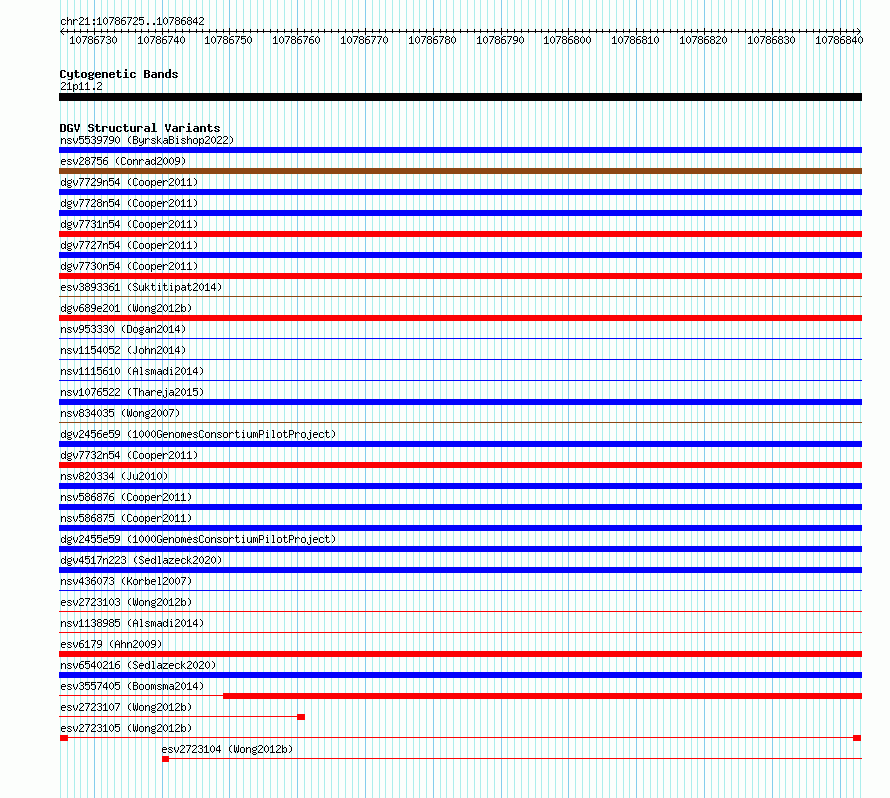Viewport: 890px width, 798px height.
Task: Click the dgv7728n54 (Cooper2011) label
Action: coord(129,203)
